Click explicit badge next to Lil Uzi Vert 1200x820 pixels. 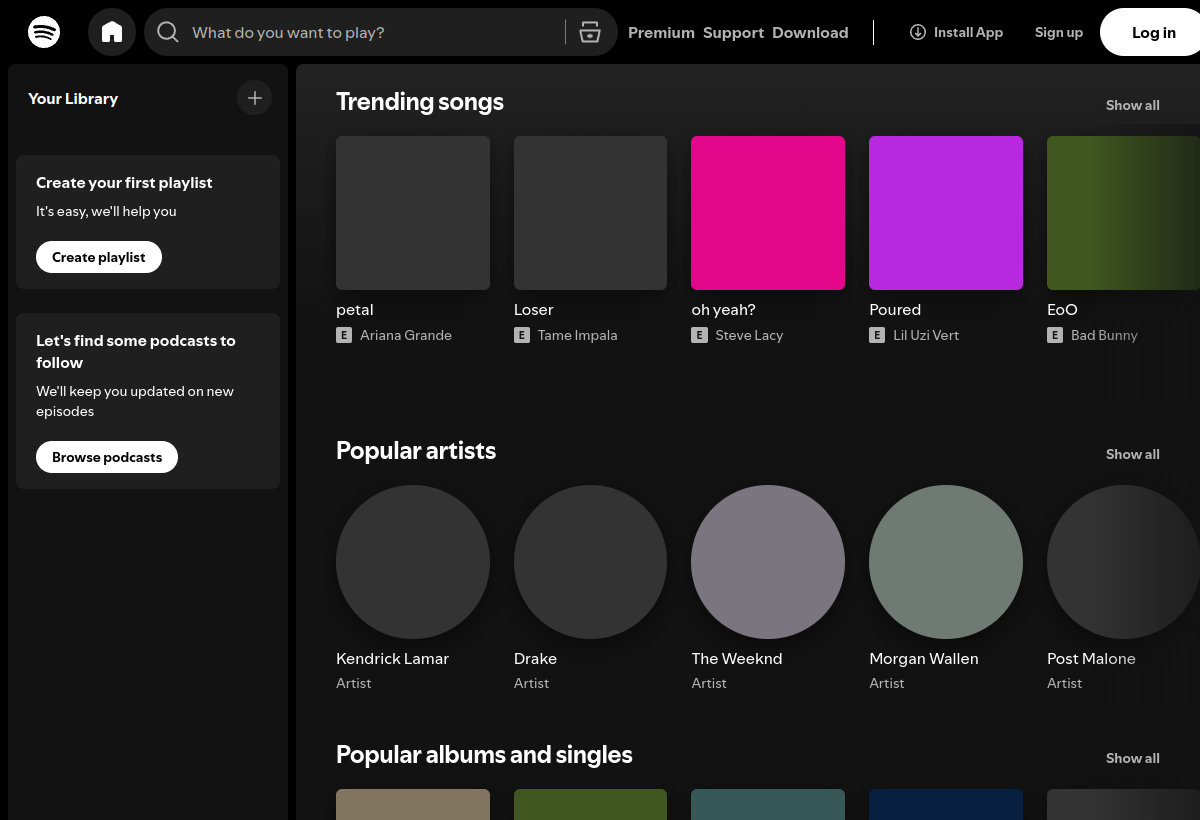(877, 335)
